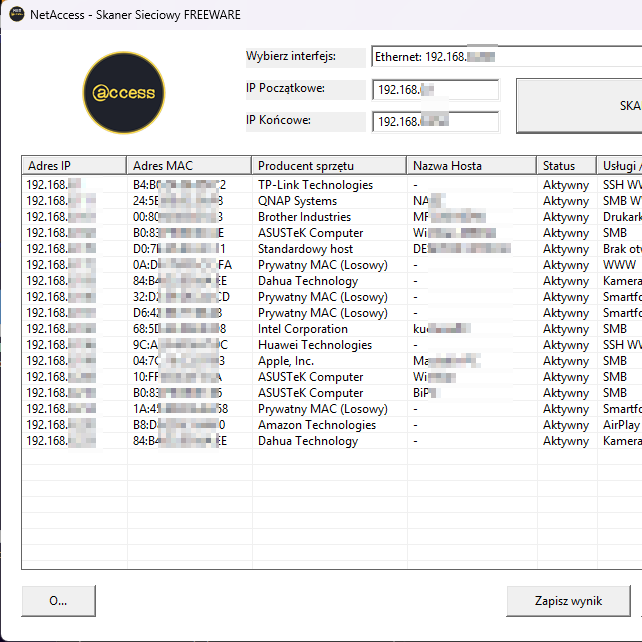Click the AirPlay service cell
Viewport: 642px width, 642px height.
point(622,425)
